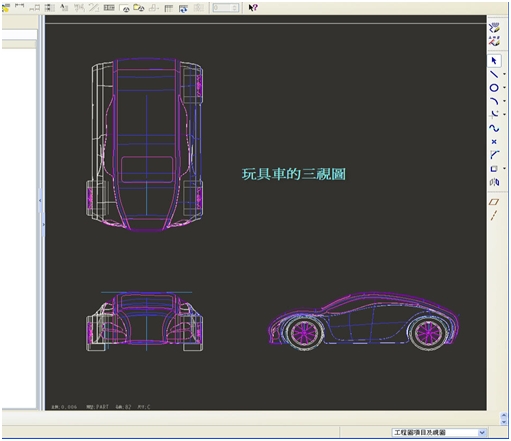
Task: Select the Point (x) tool
Action: click(494, 142)
